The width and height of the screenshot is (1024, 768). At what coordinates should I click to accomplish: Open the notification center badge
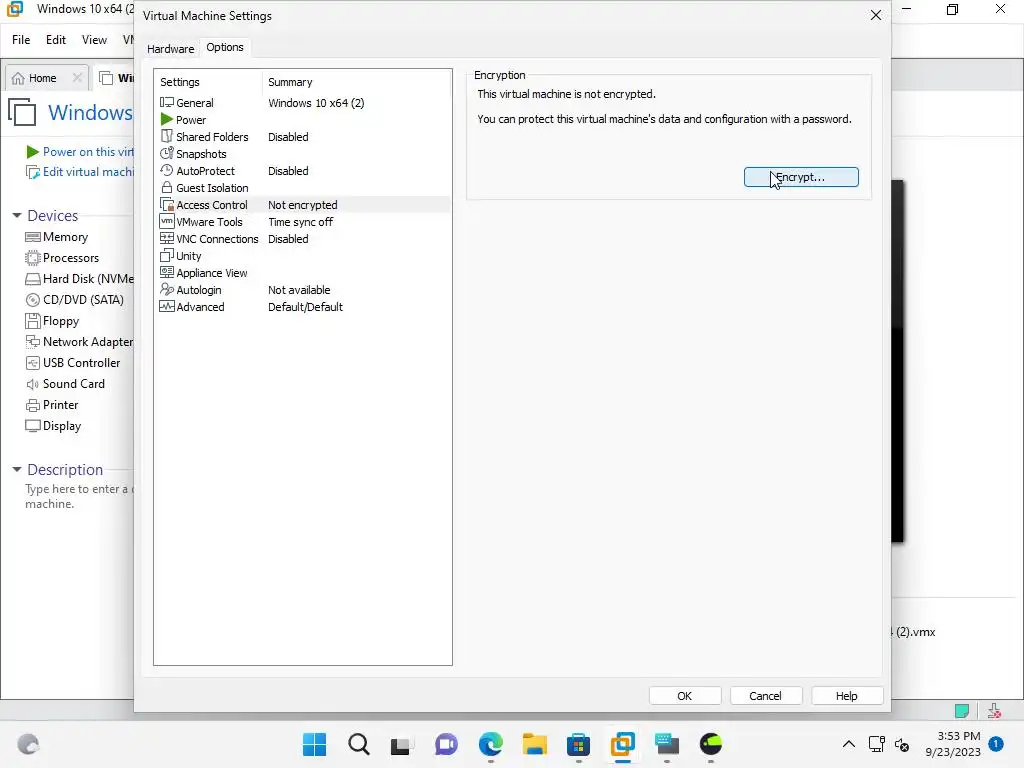click(996, 743)
